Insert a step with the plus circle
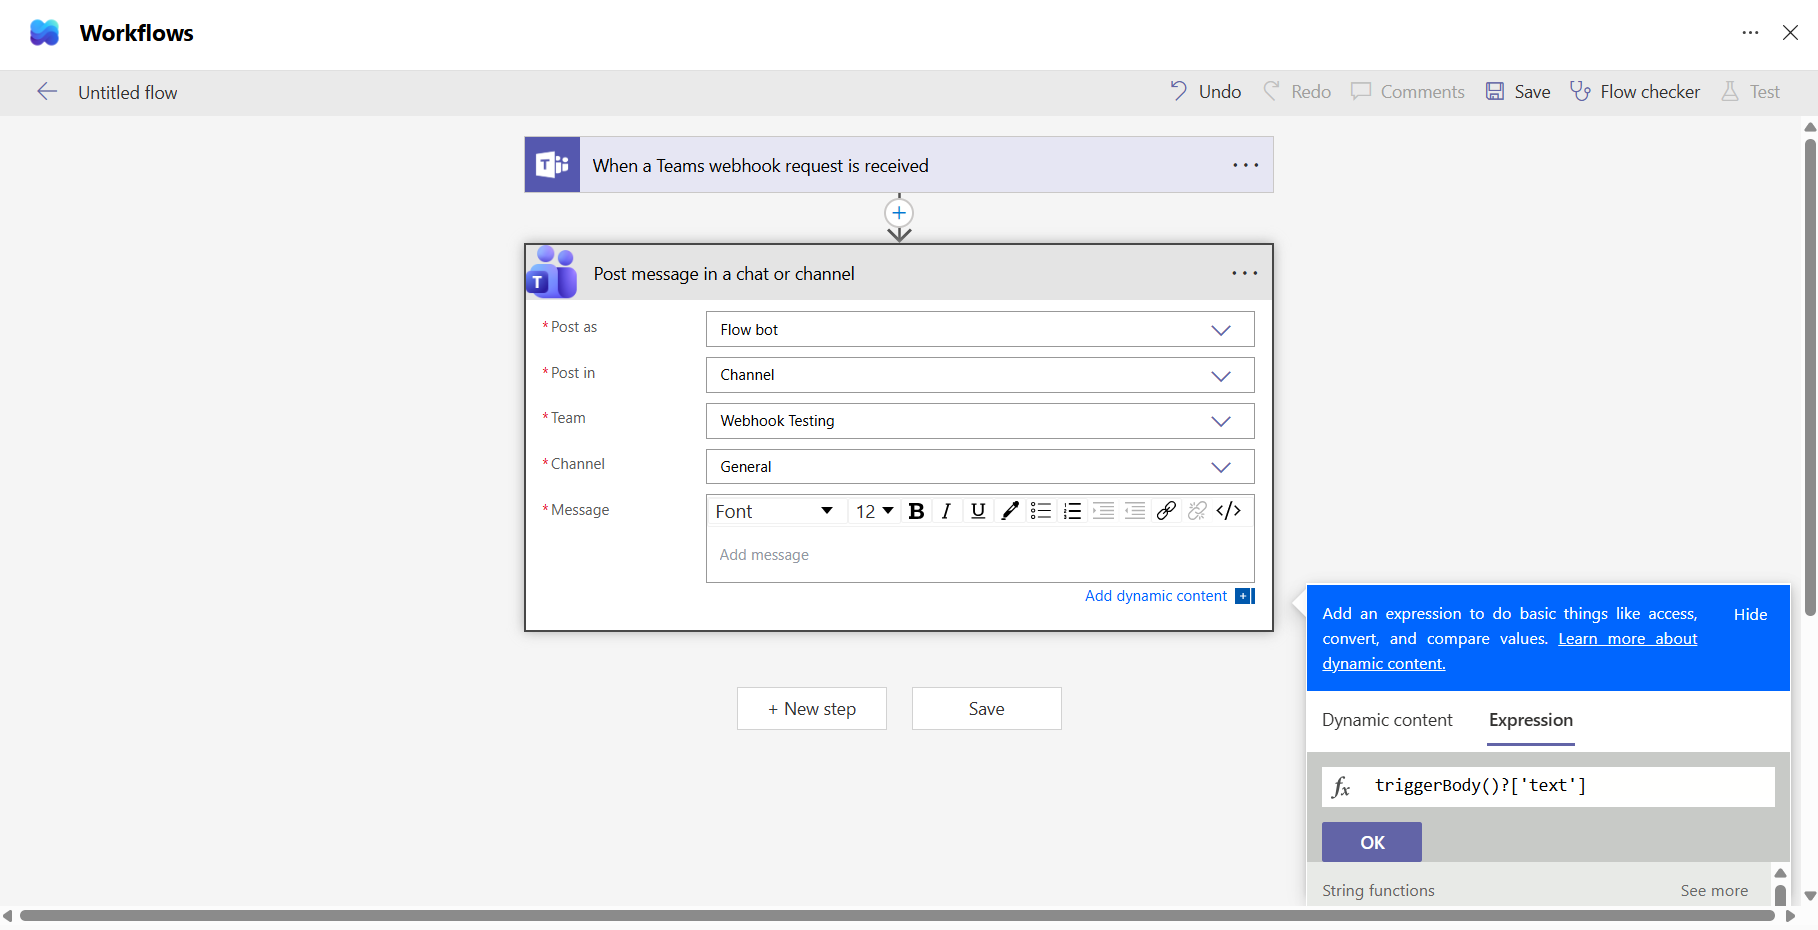1818x930 pixels. [x=899, y=213]
